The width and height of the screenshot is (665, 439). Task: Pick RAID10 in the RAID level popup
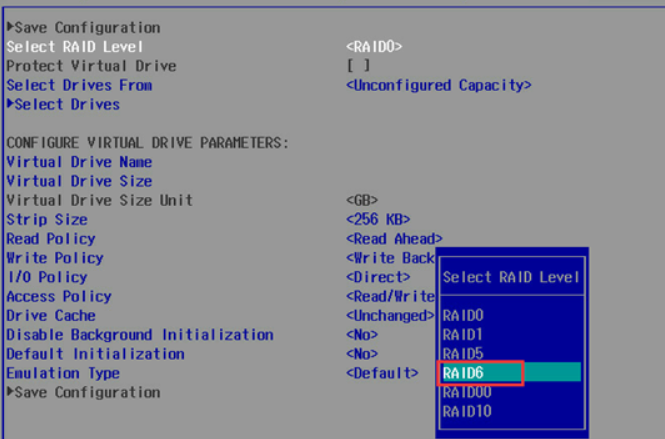click(466, 411)
